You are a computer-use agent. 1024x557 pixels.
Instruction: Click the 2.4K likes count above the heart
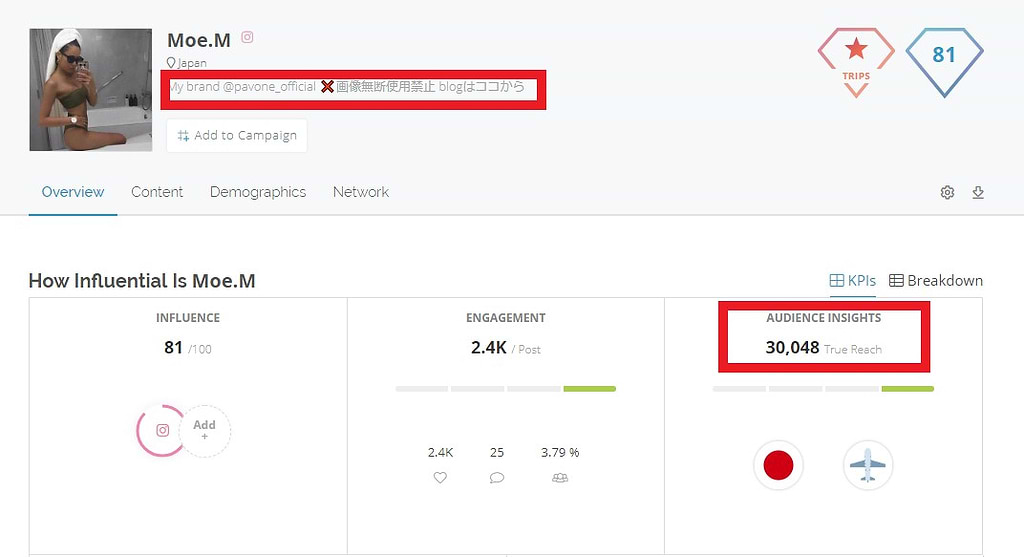point(440,453)
